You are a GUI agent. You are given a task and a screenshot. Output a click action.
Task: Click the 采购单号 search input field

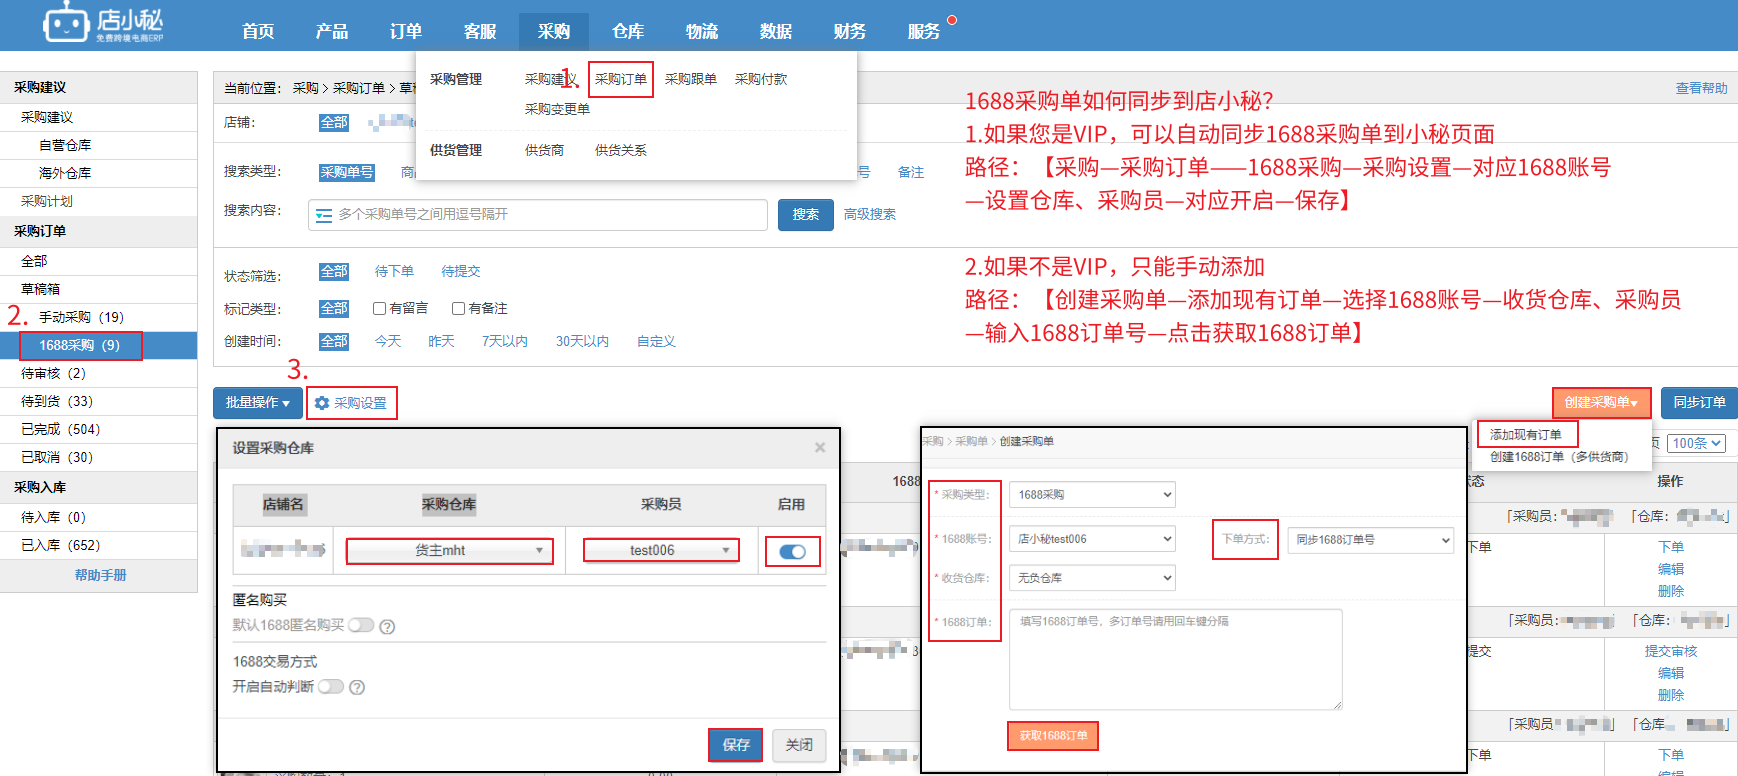(x=538, y=214)
